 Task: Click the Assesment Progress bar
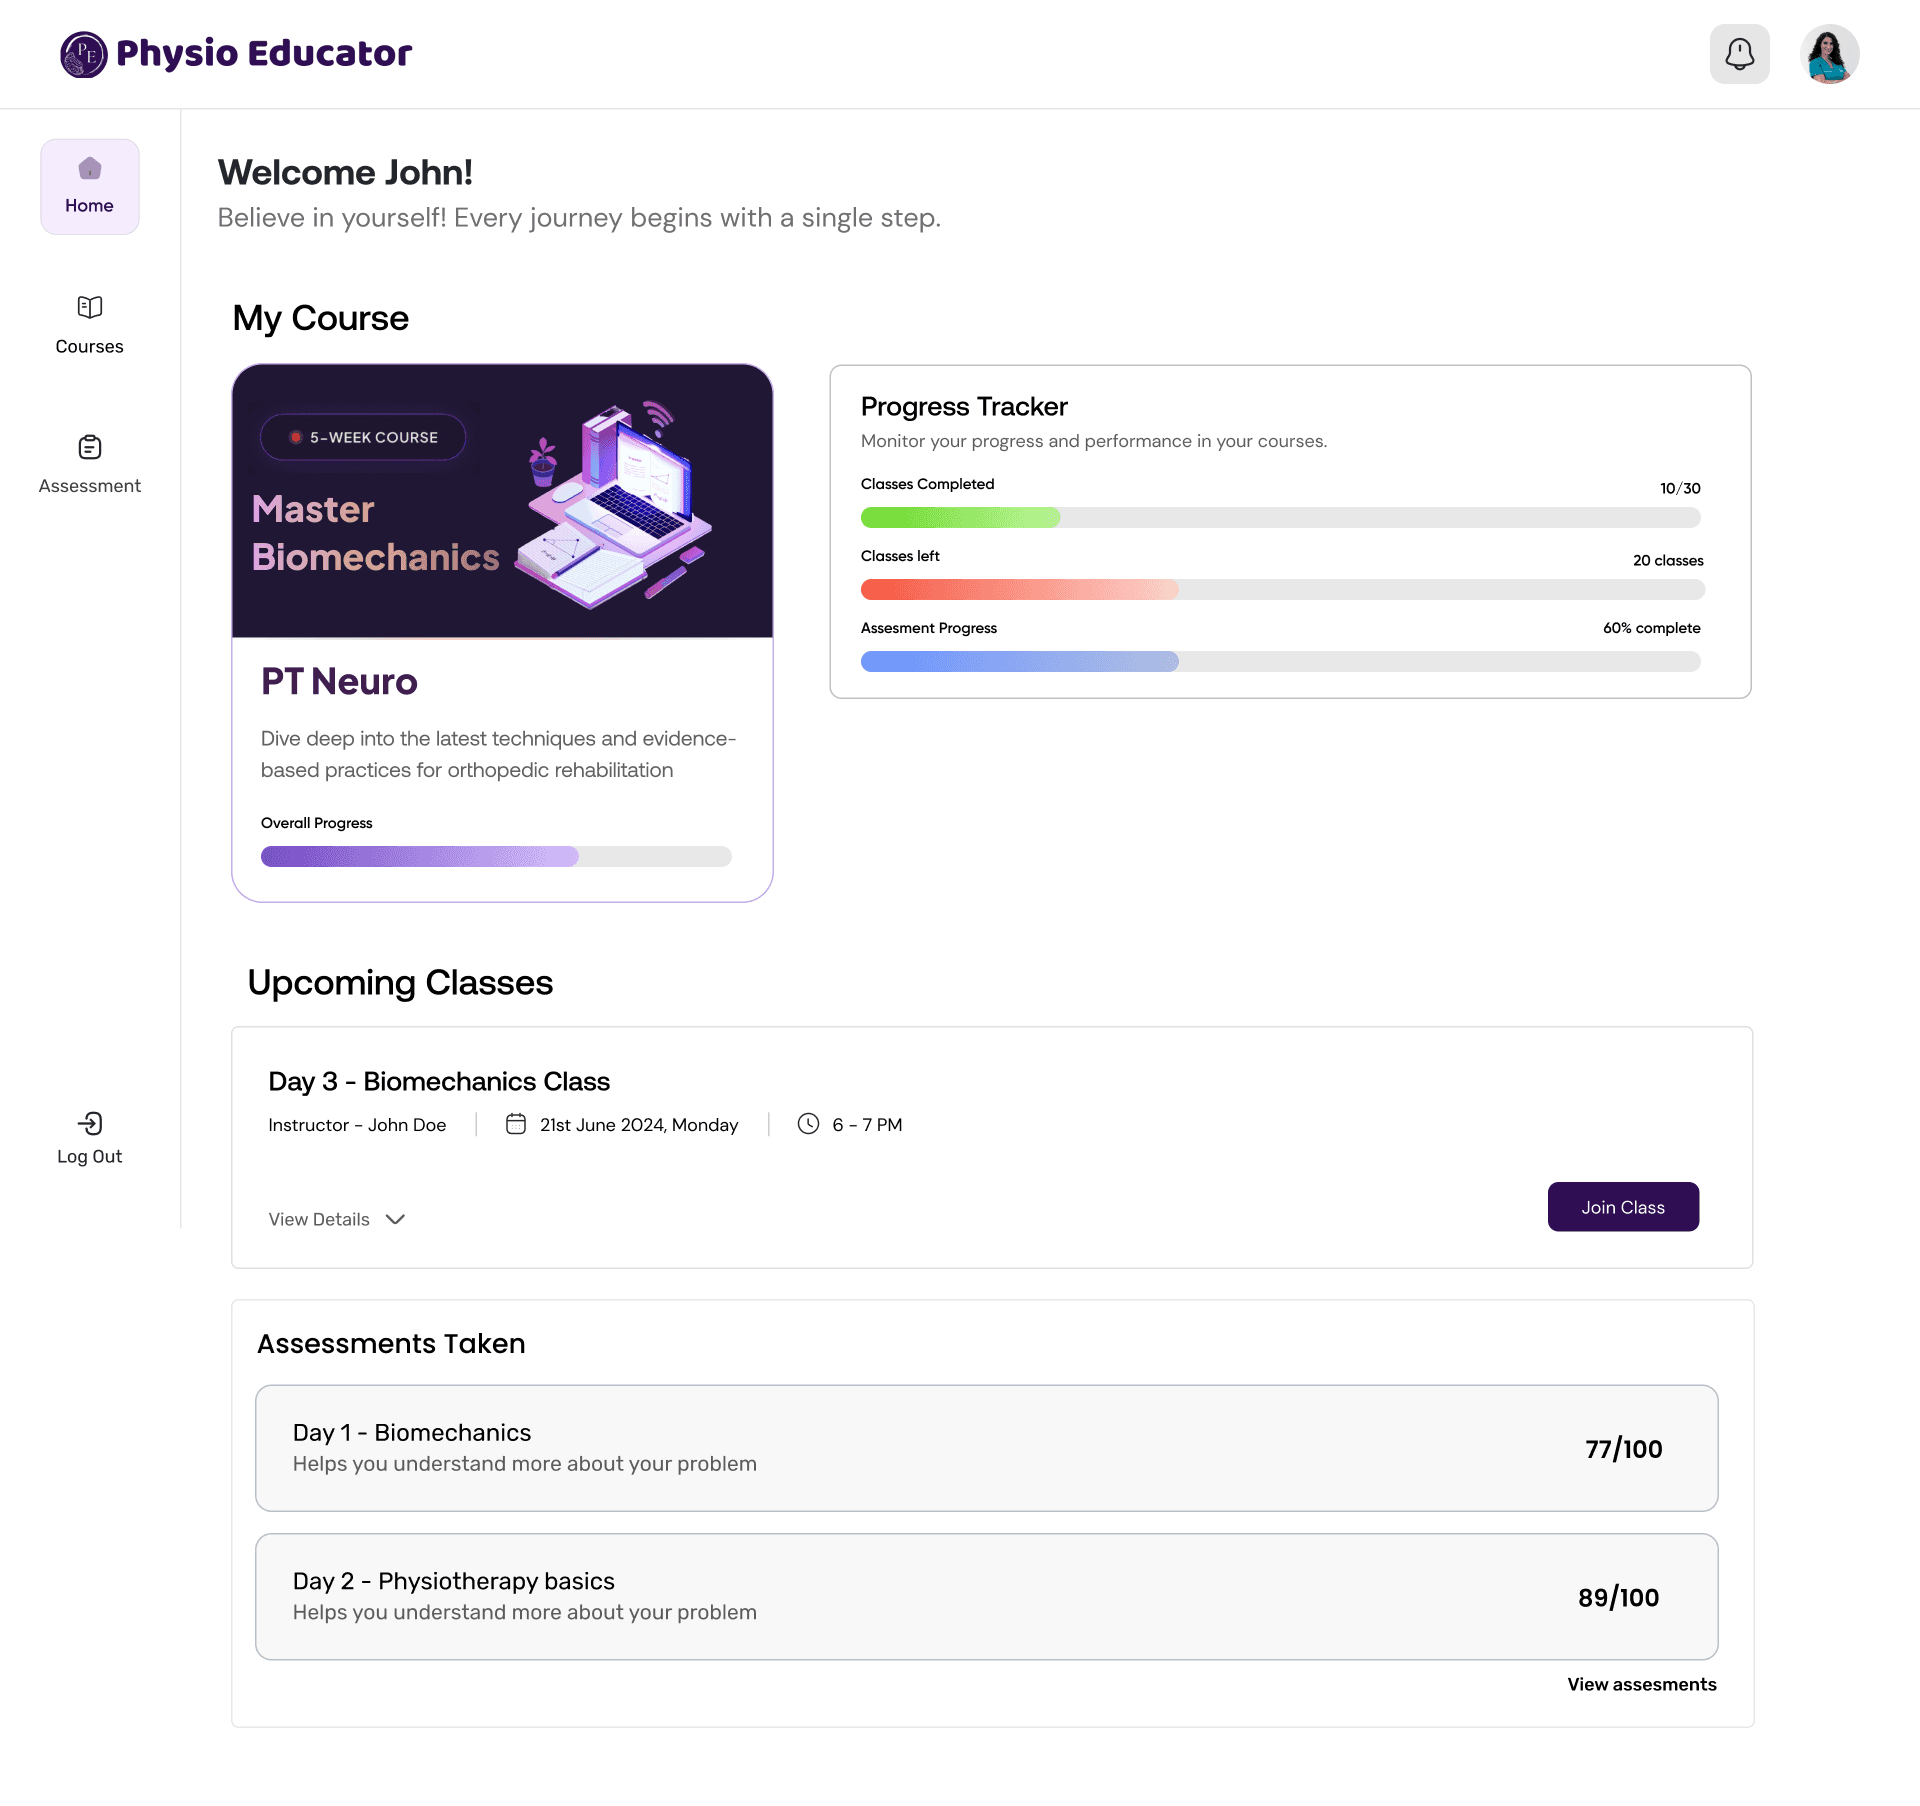click(x=1281, y=661)
